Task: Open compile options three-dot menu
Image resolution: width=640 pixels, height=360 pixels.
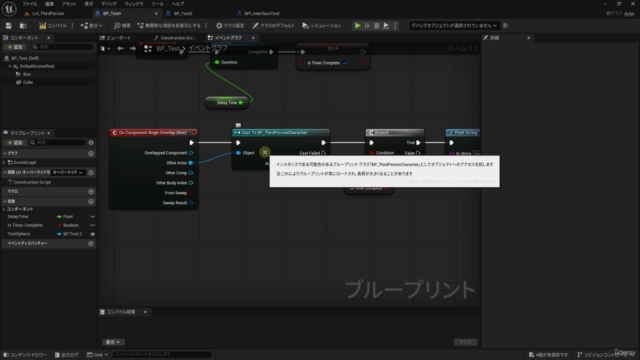Action: click(x=73, y=26)
